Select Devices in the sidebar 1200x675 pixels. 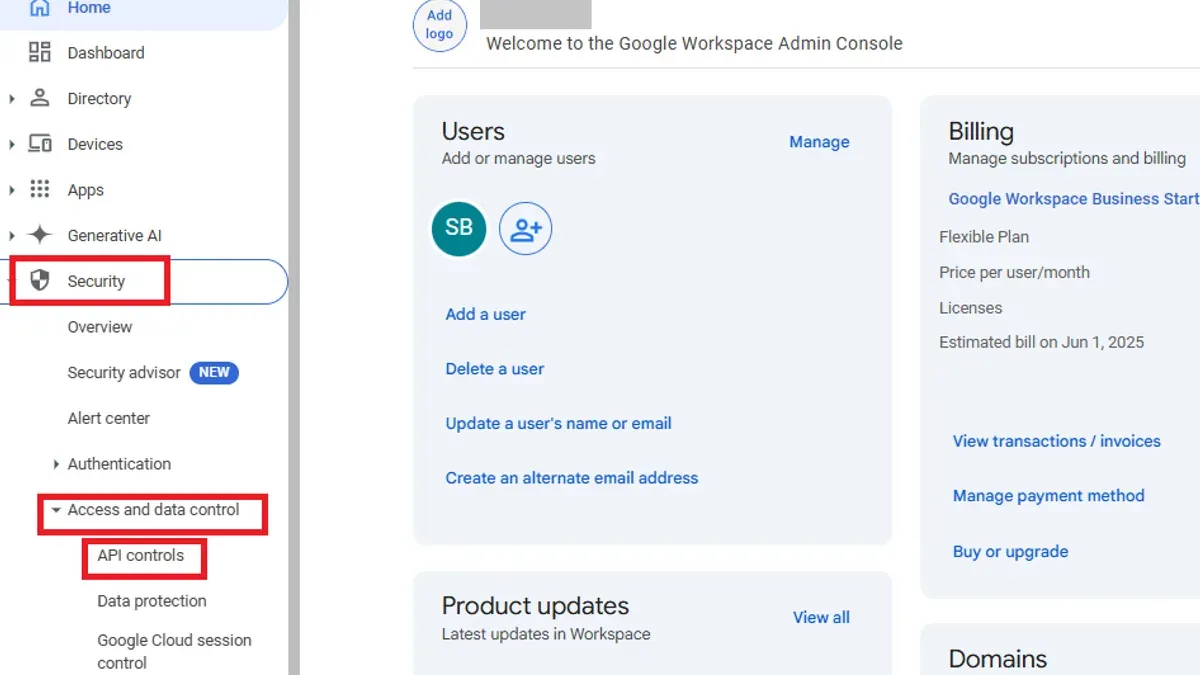pos(95,144)
